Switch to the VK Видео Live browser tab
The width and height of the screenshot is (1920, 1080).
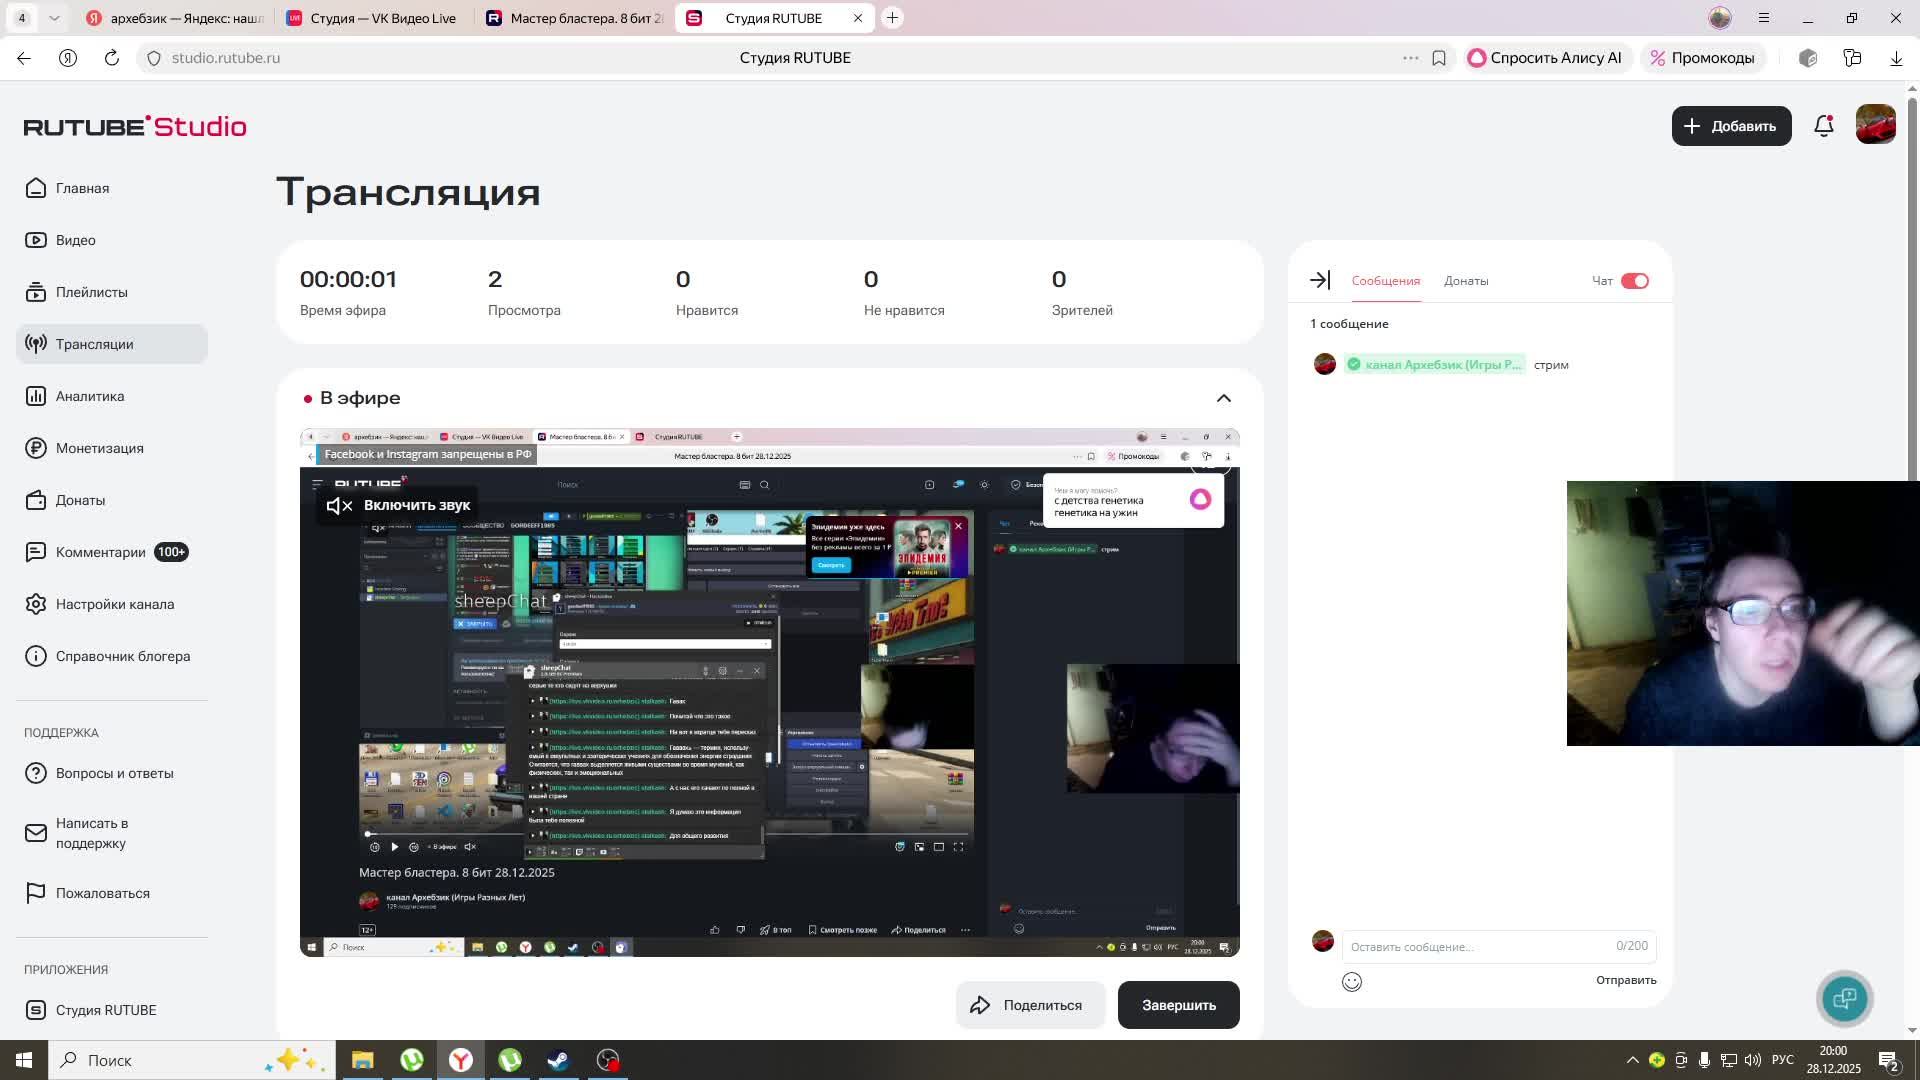coord(372,18)
